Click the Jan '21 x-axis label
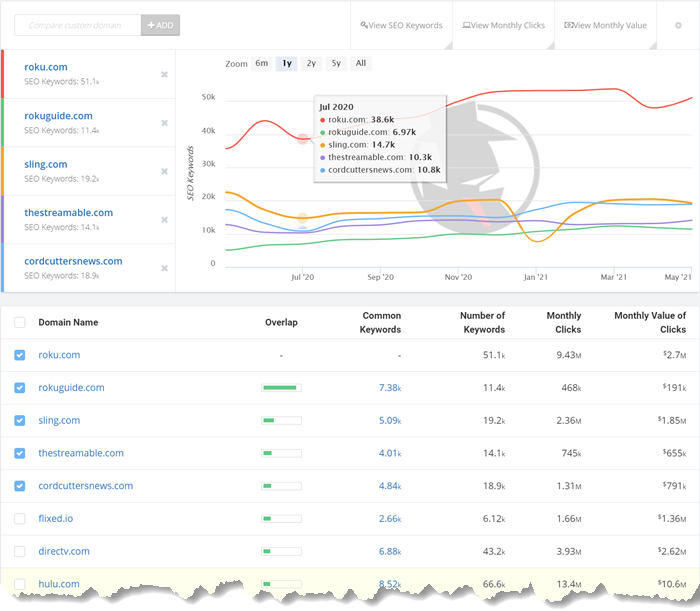The image size is (700, 611). pos(536,277)
